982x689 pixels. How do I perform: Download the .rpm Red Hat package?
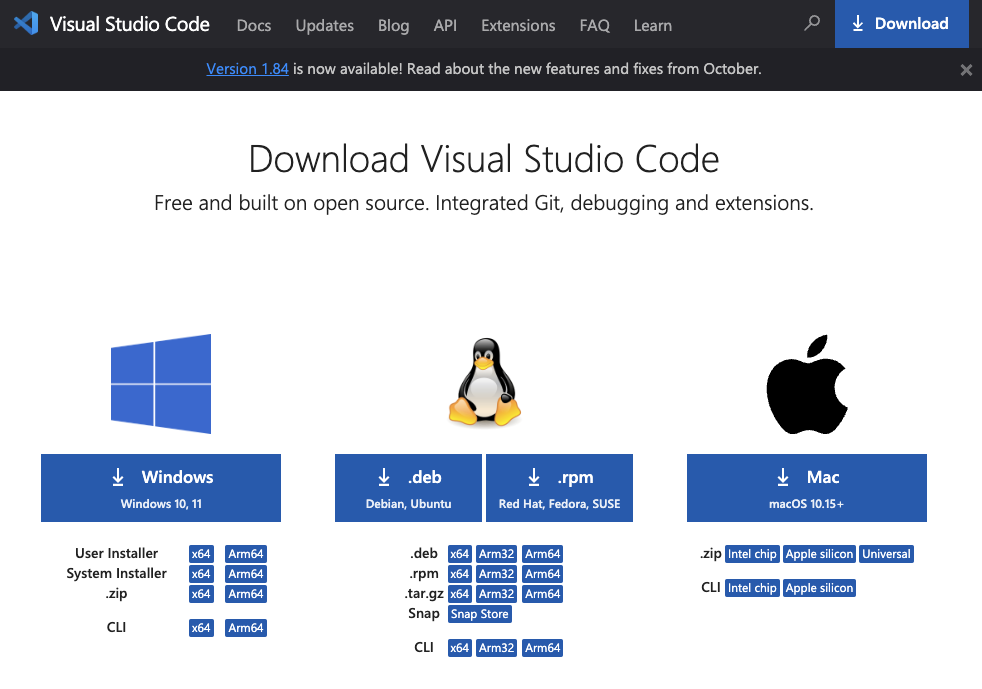[x=559, y=488]
